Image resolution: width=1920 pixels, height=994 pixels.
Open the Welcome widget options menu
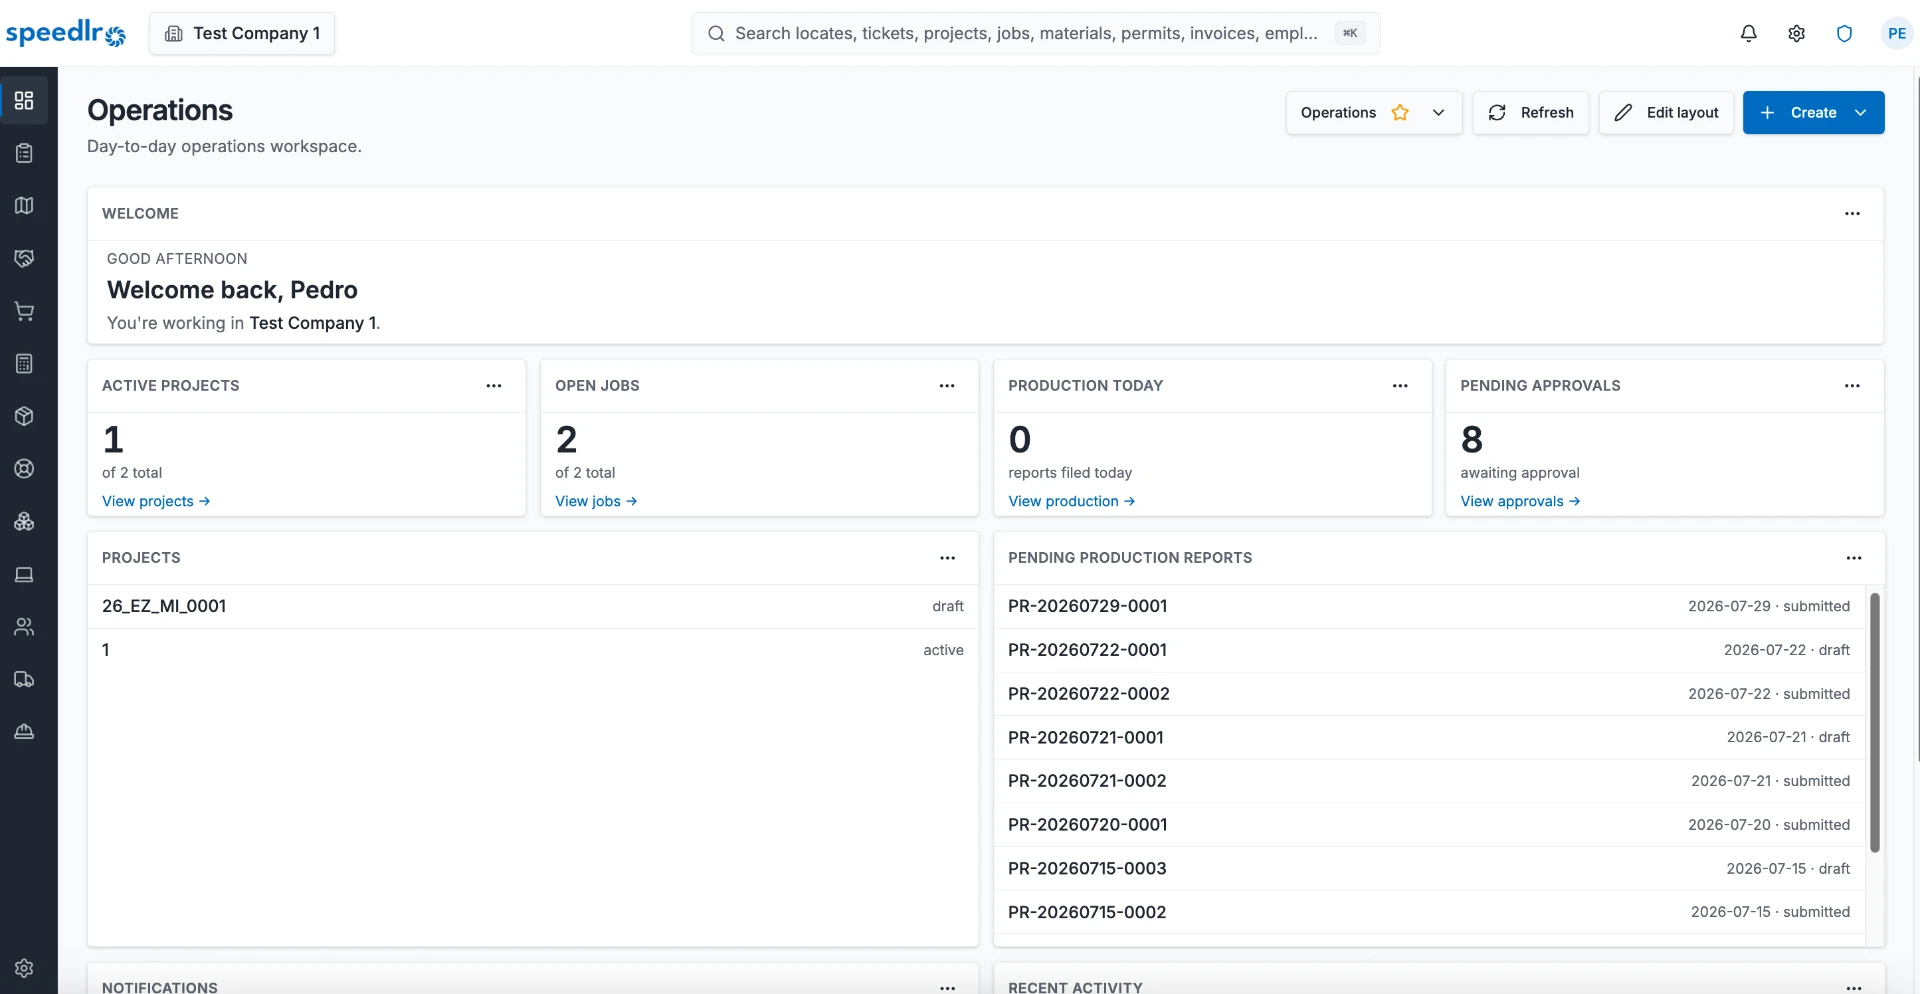point(1852,214)
